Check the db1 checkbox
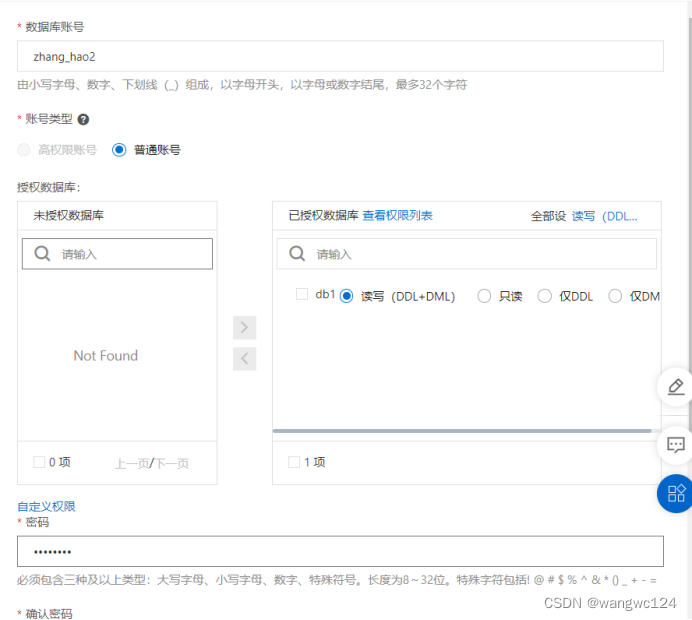This screenshot has height=620, width=692. (302, 294)
